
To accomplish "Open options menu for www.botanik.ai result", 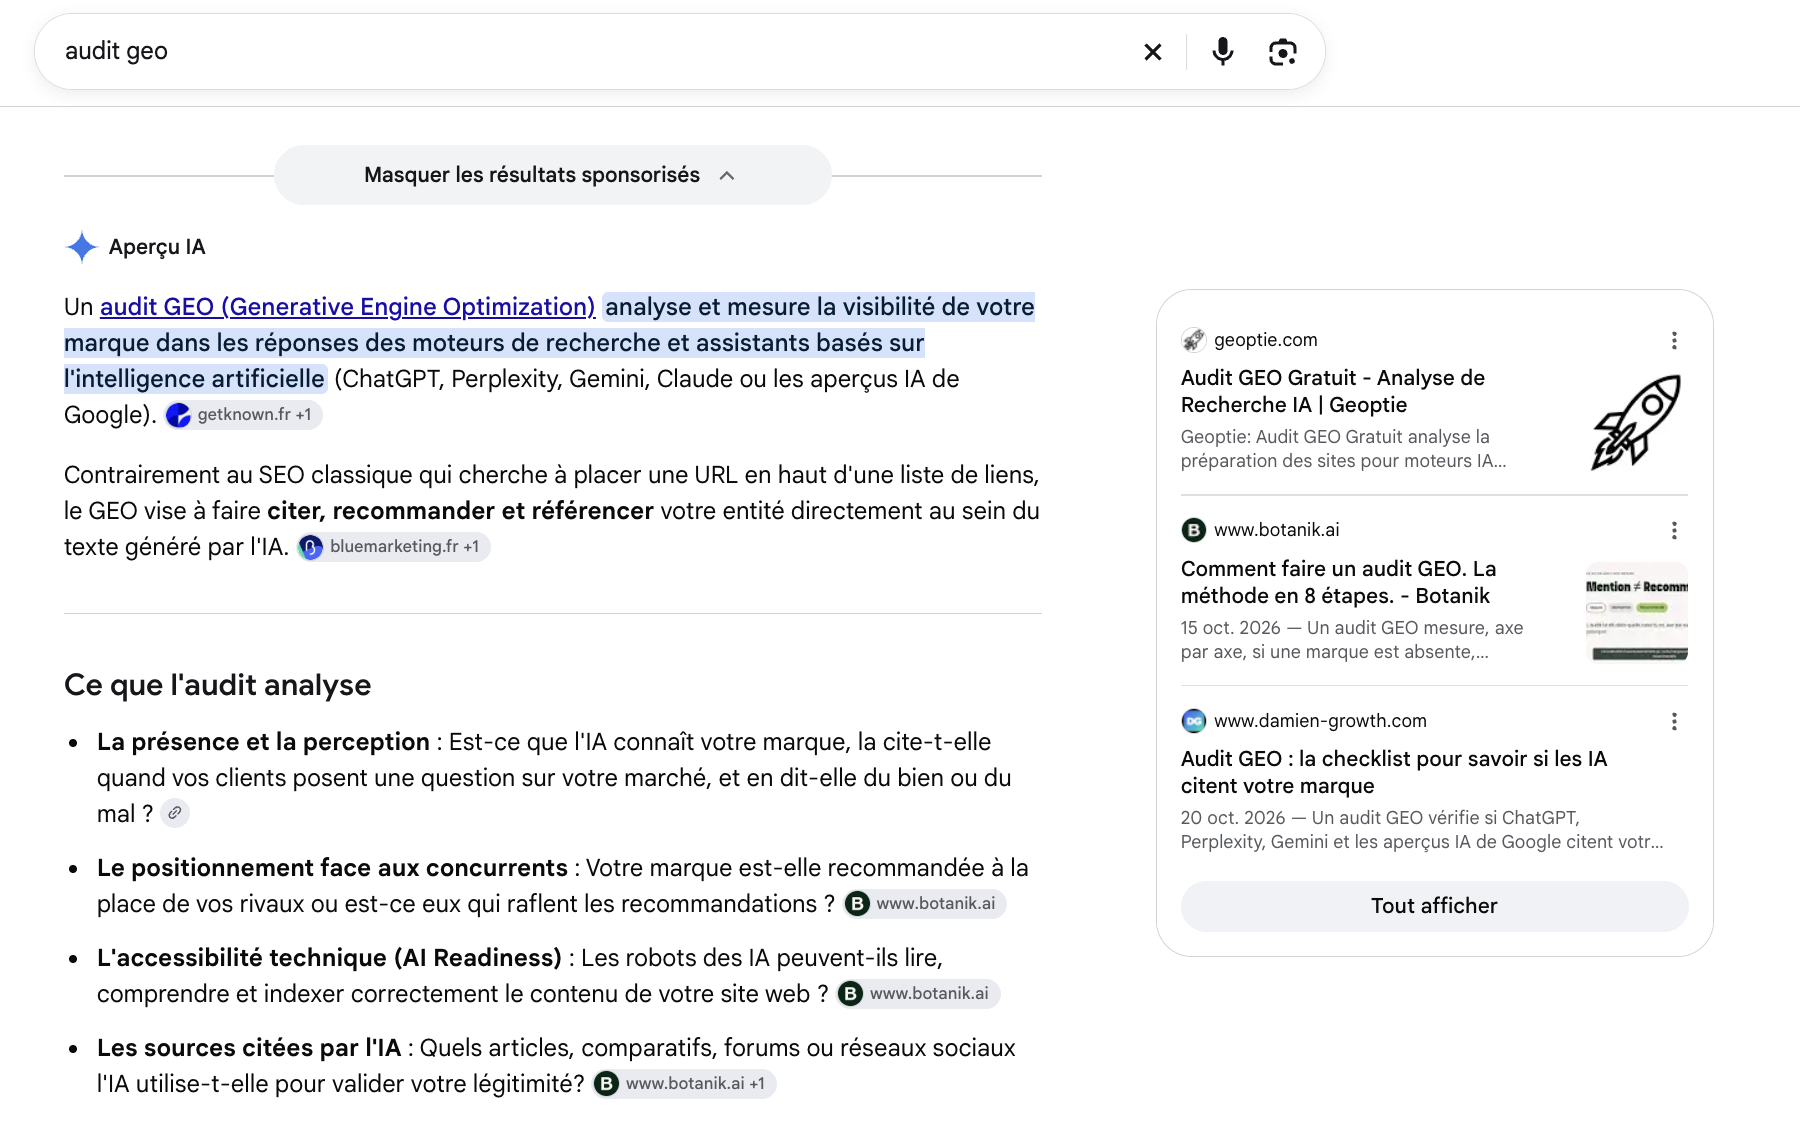I will (x=1674, y=530).
